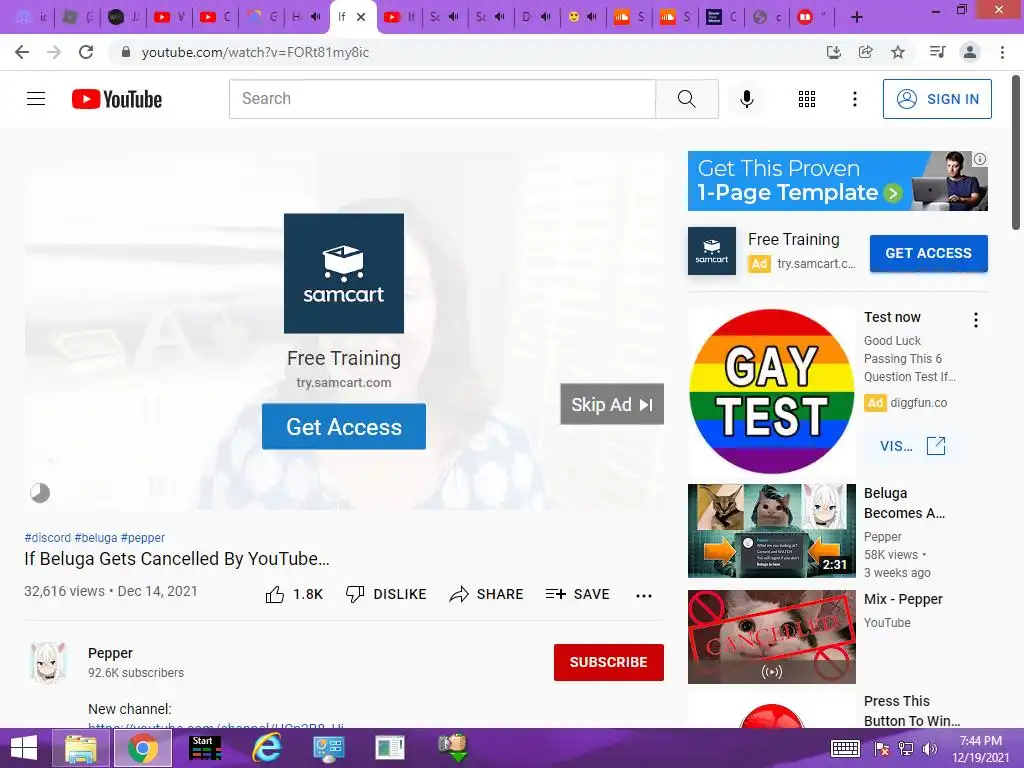Go back to previous page
1024x768 pixels.
click(22, 52)
